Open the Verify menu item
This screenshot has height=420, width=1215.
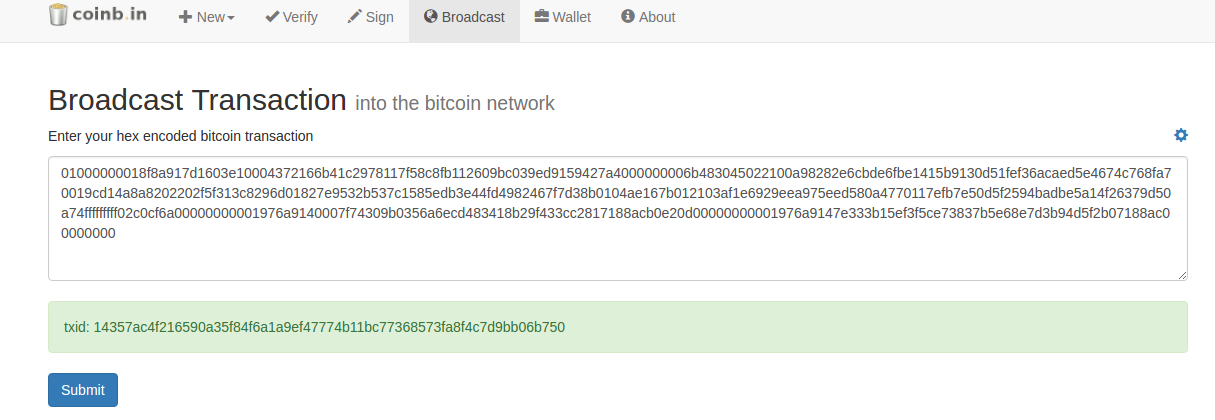click(x=292, y=17)
